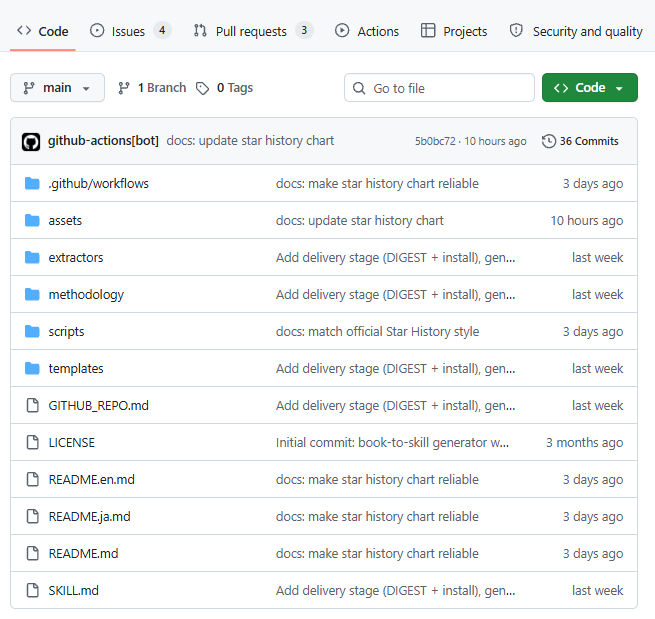Go to the Projects tab

point(454,31)
